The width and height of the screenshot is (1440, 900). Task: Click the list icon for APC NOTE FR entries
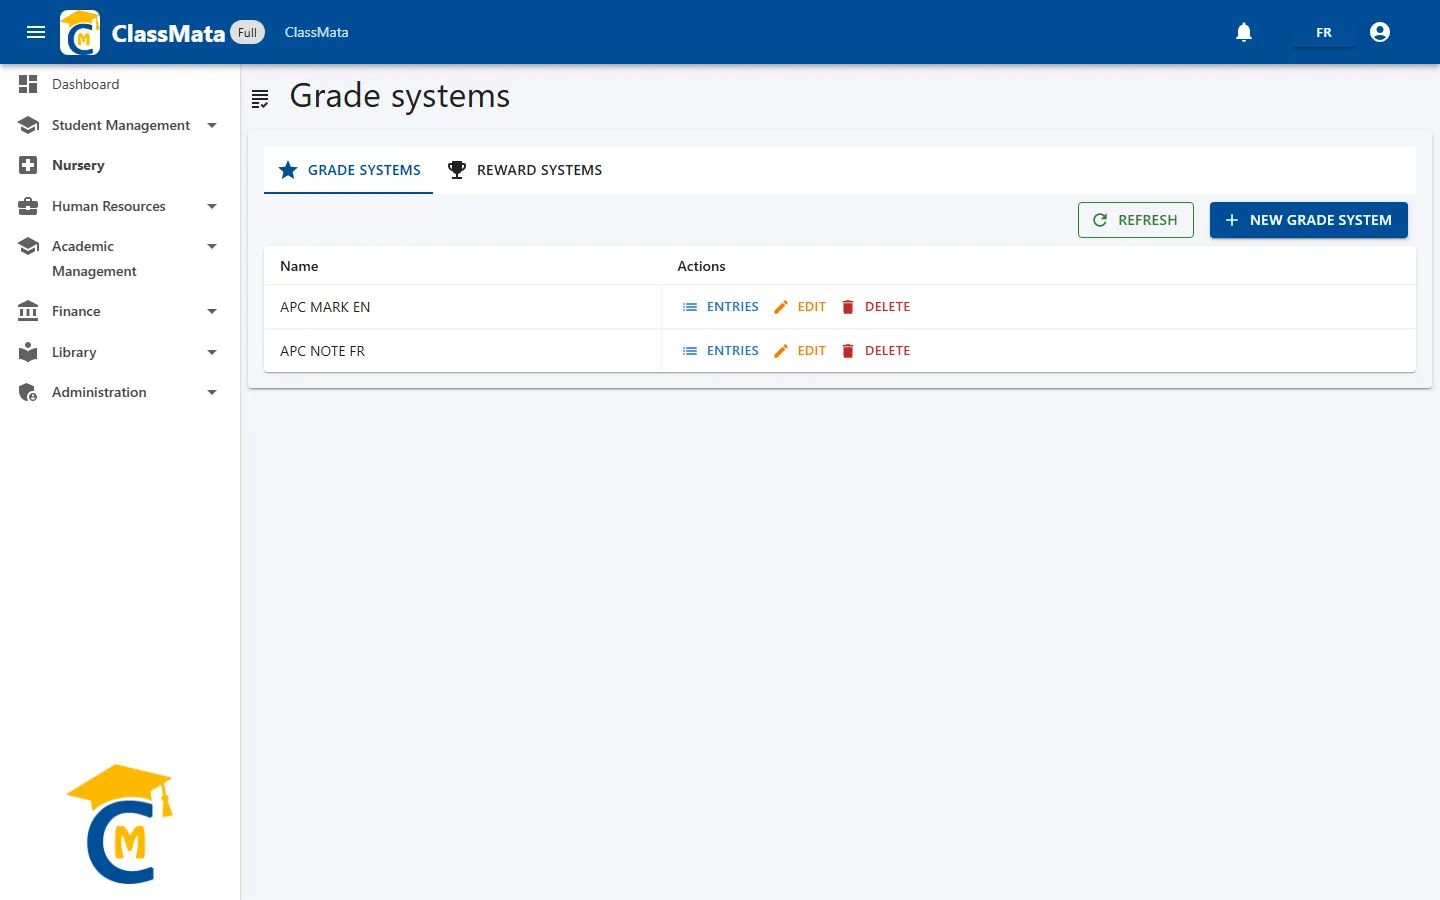pos(690,351)
